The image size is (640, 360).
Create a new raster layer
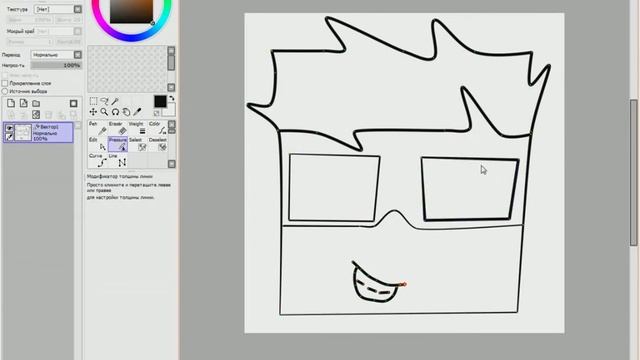point(11,103)
